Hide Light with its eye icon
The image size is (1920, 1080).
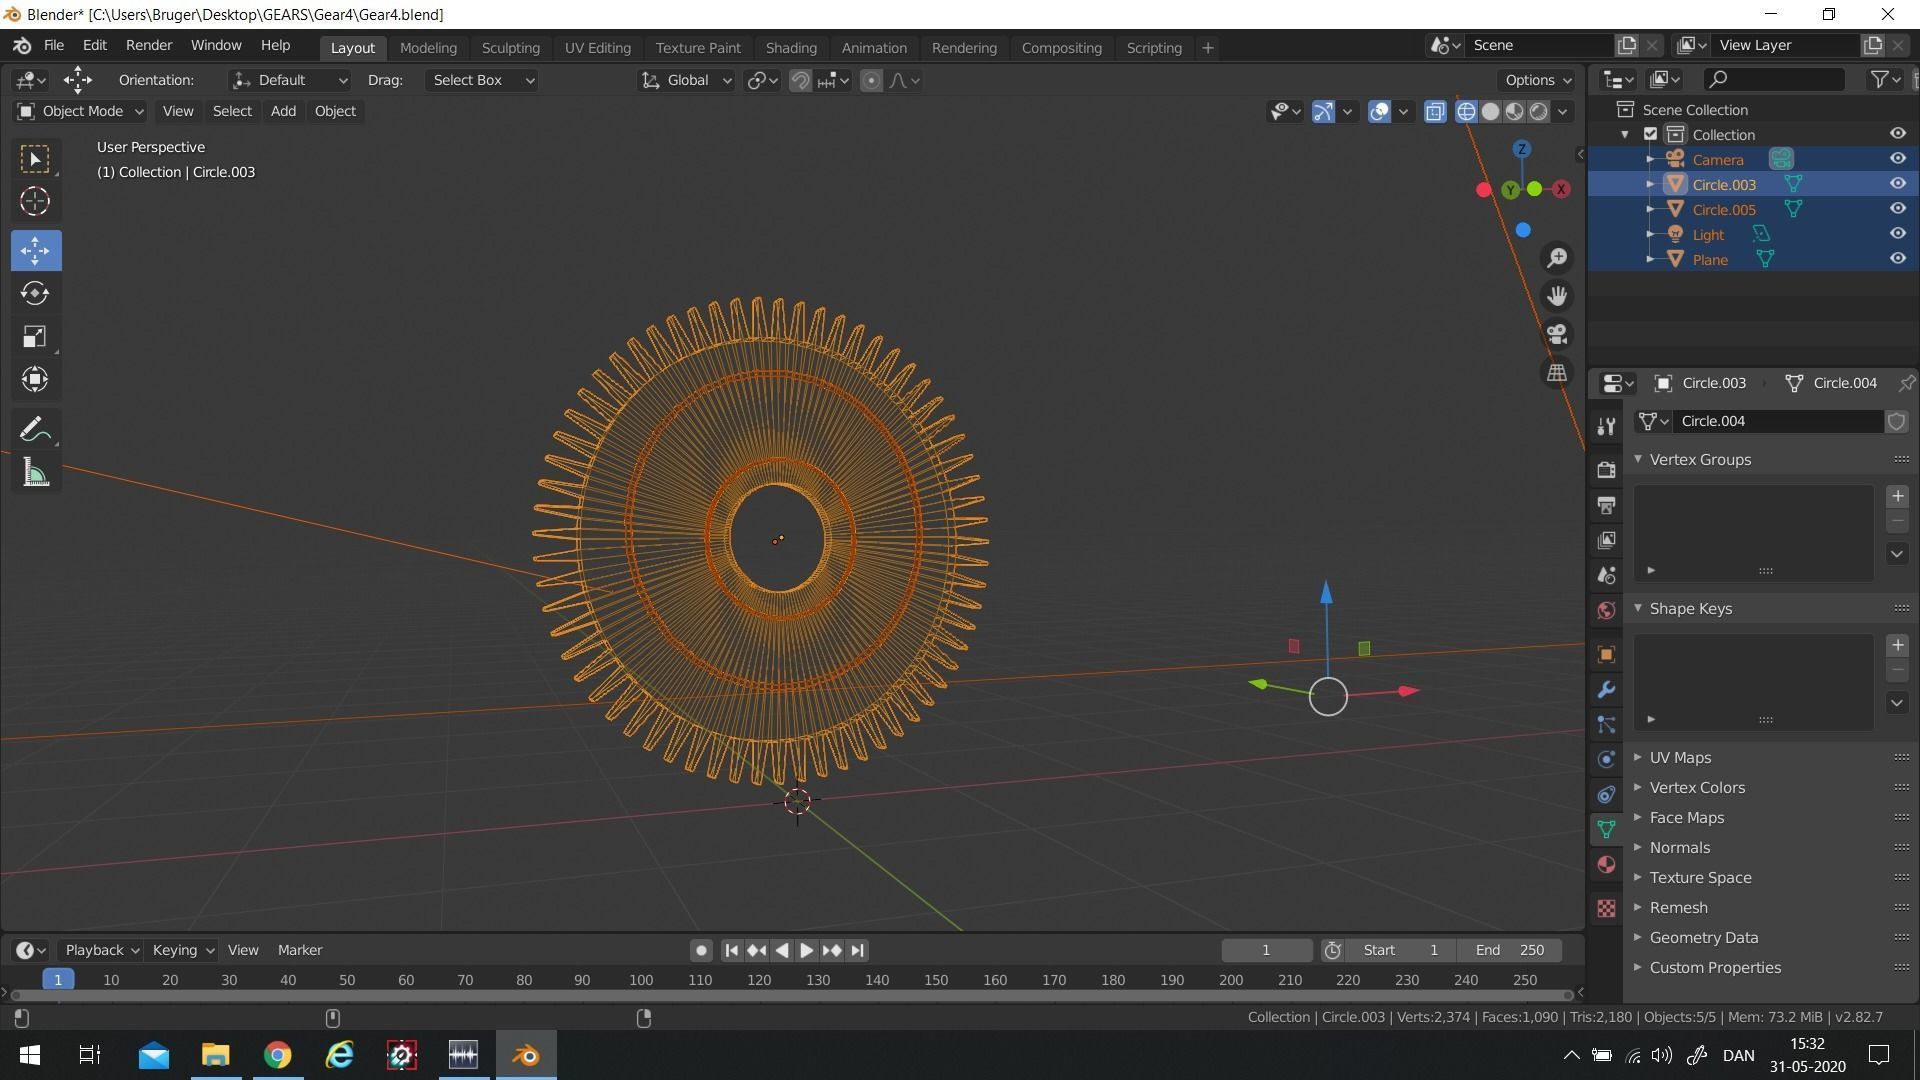(x=1897, y=233)
